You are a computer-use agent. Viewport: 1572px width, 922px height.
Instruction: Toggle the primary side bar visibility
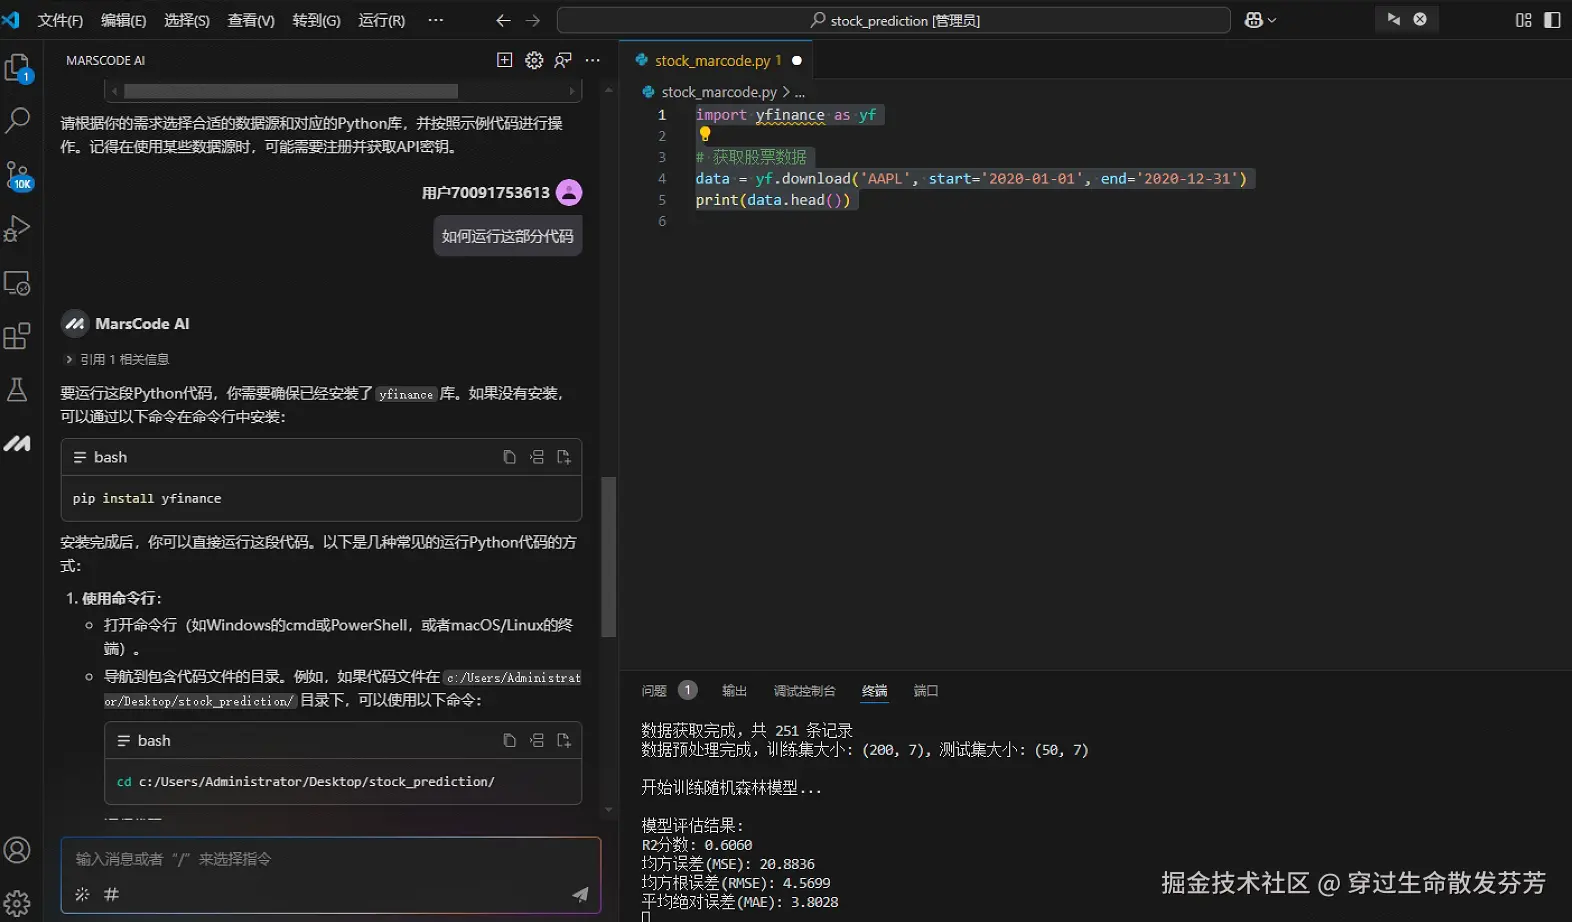tap(1552, 20)
